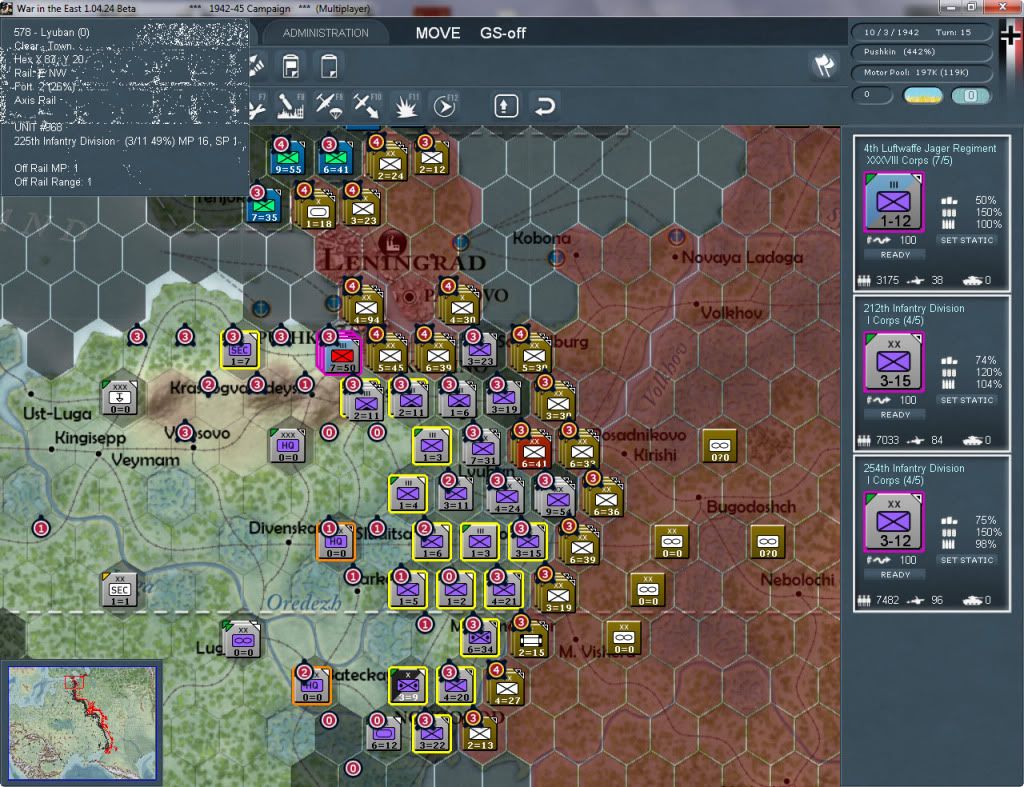The width and height of the screenshot is (1024, 787).
Task: Click the MOVE mode label
Action: pyautogui.click(x=438, y=33)
